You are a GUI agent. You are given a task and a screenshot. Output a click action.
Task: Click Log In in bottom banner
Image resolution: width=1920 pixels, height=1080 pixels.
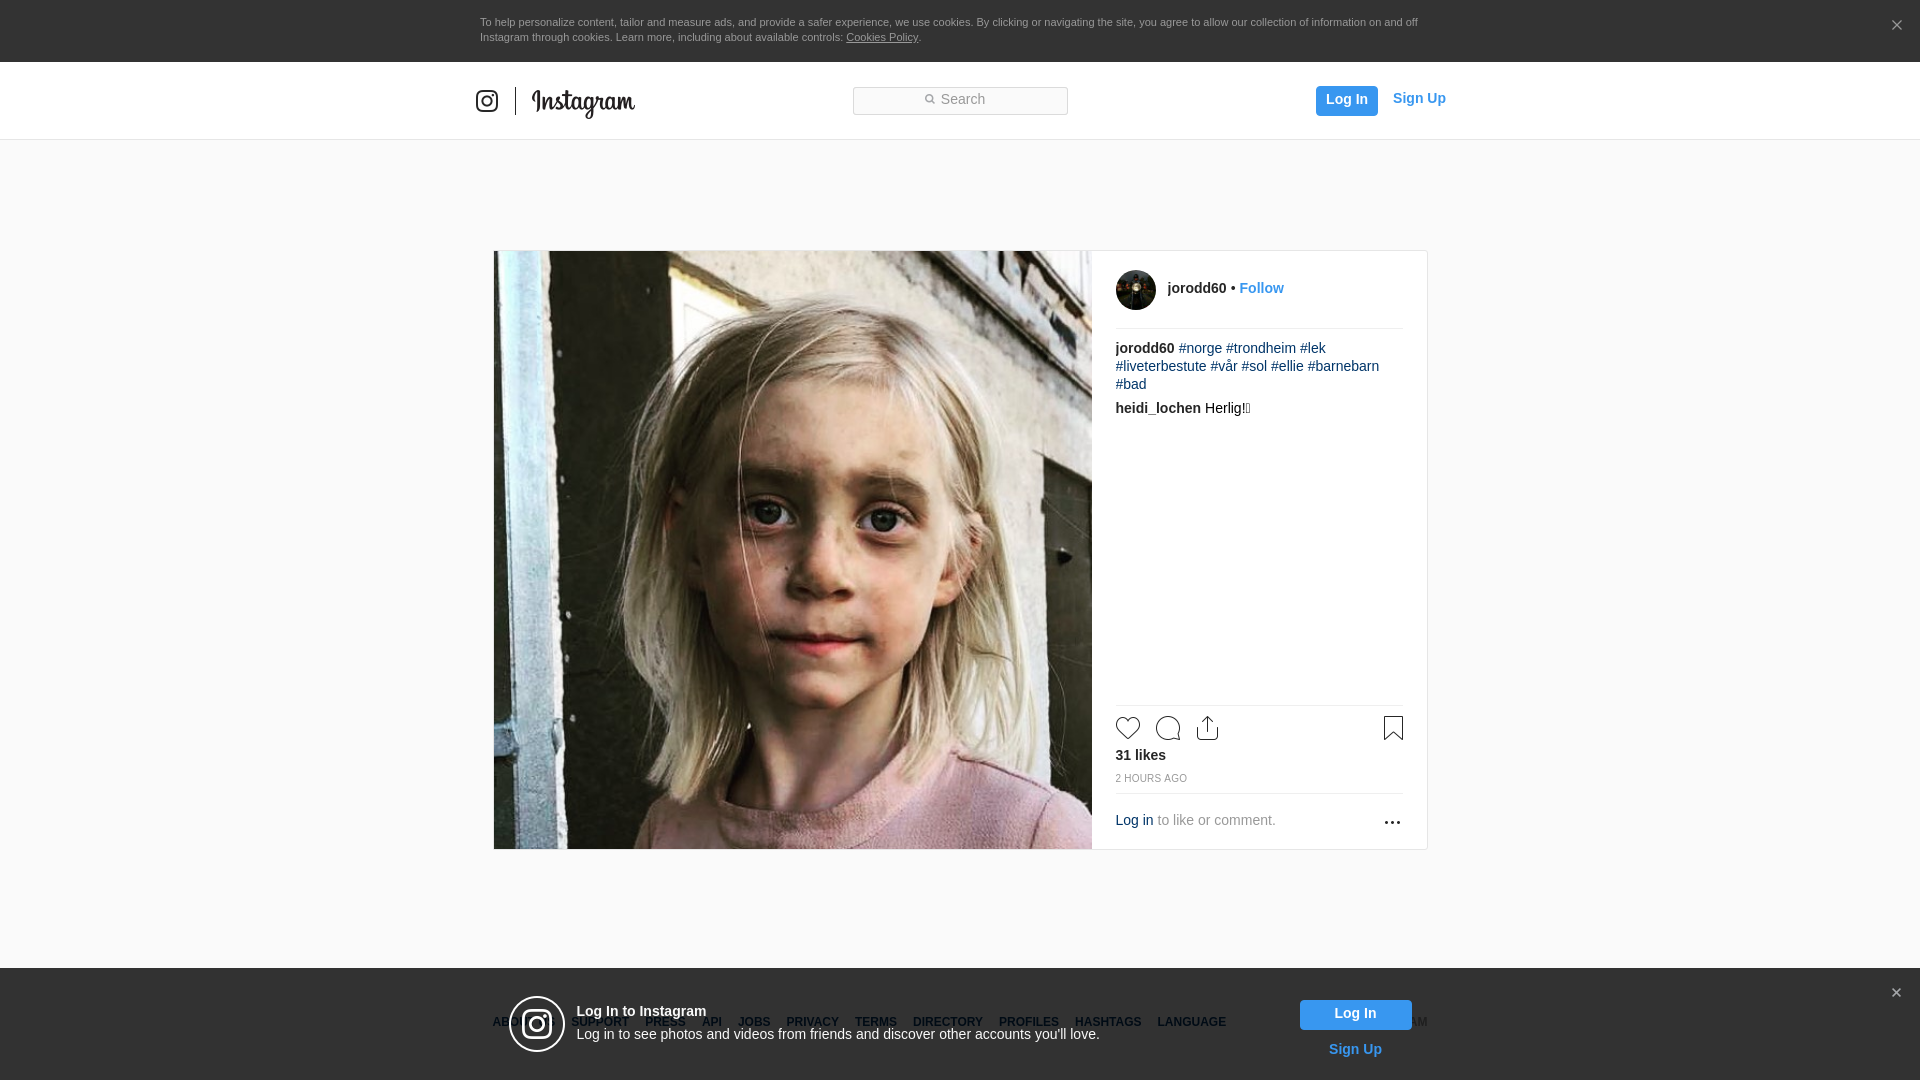click(x=1355, y=1014)
